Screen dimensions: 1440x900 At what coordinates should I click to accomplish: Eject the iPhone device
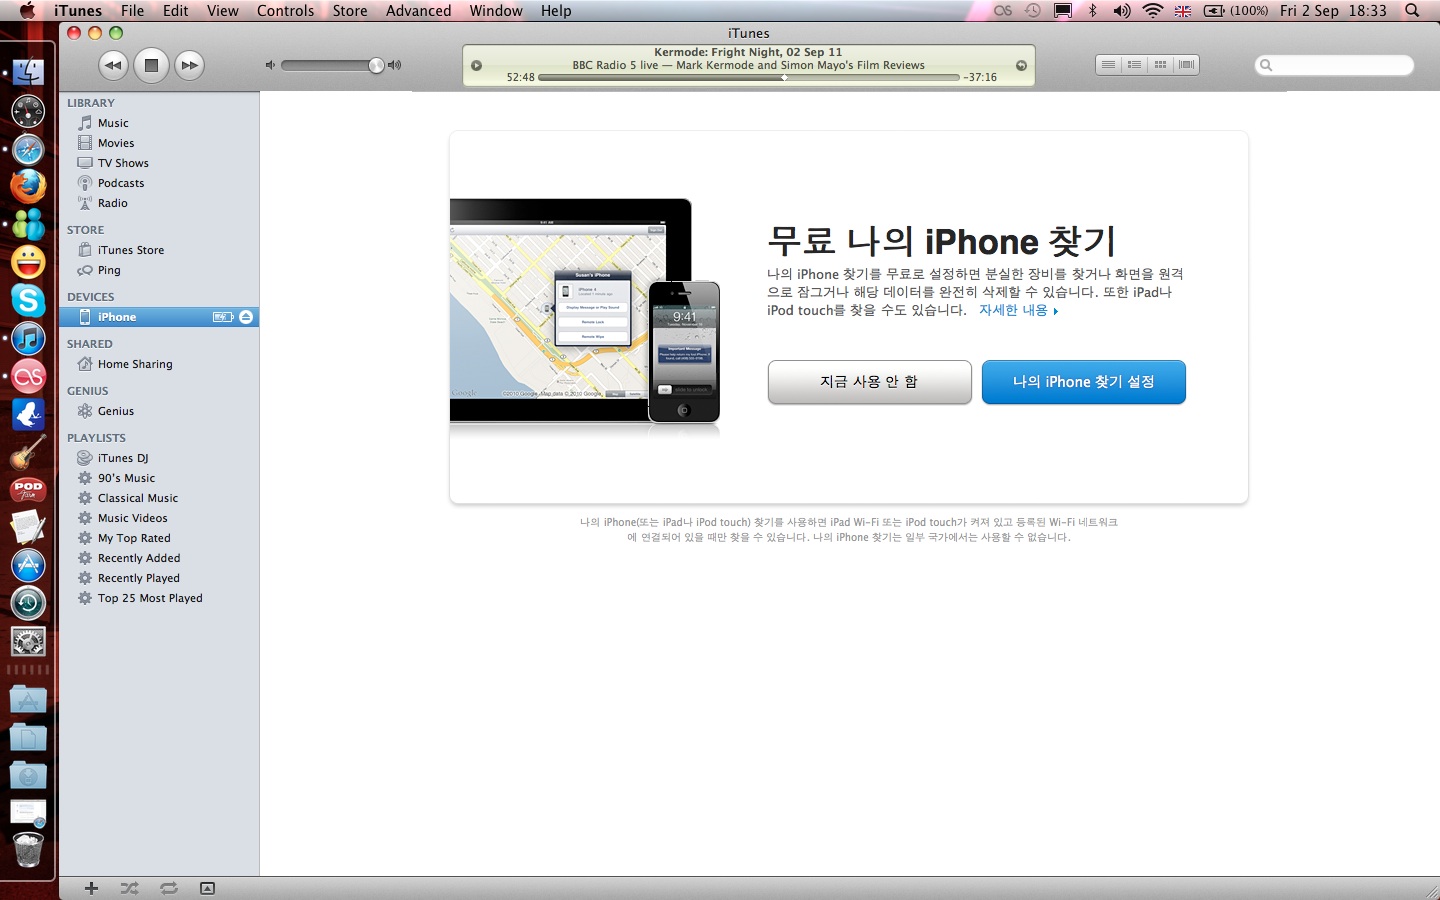click(246, 317)
